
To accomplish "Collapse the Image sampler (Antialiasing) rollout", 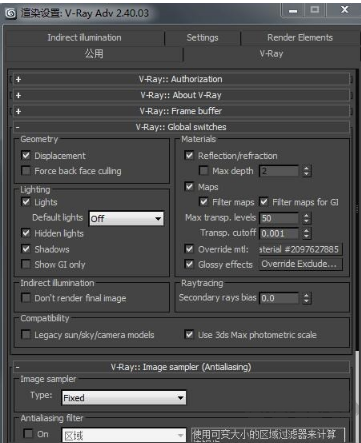I will 181,367.
